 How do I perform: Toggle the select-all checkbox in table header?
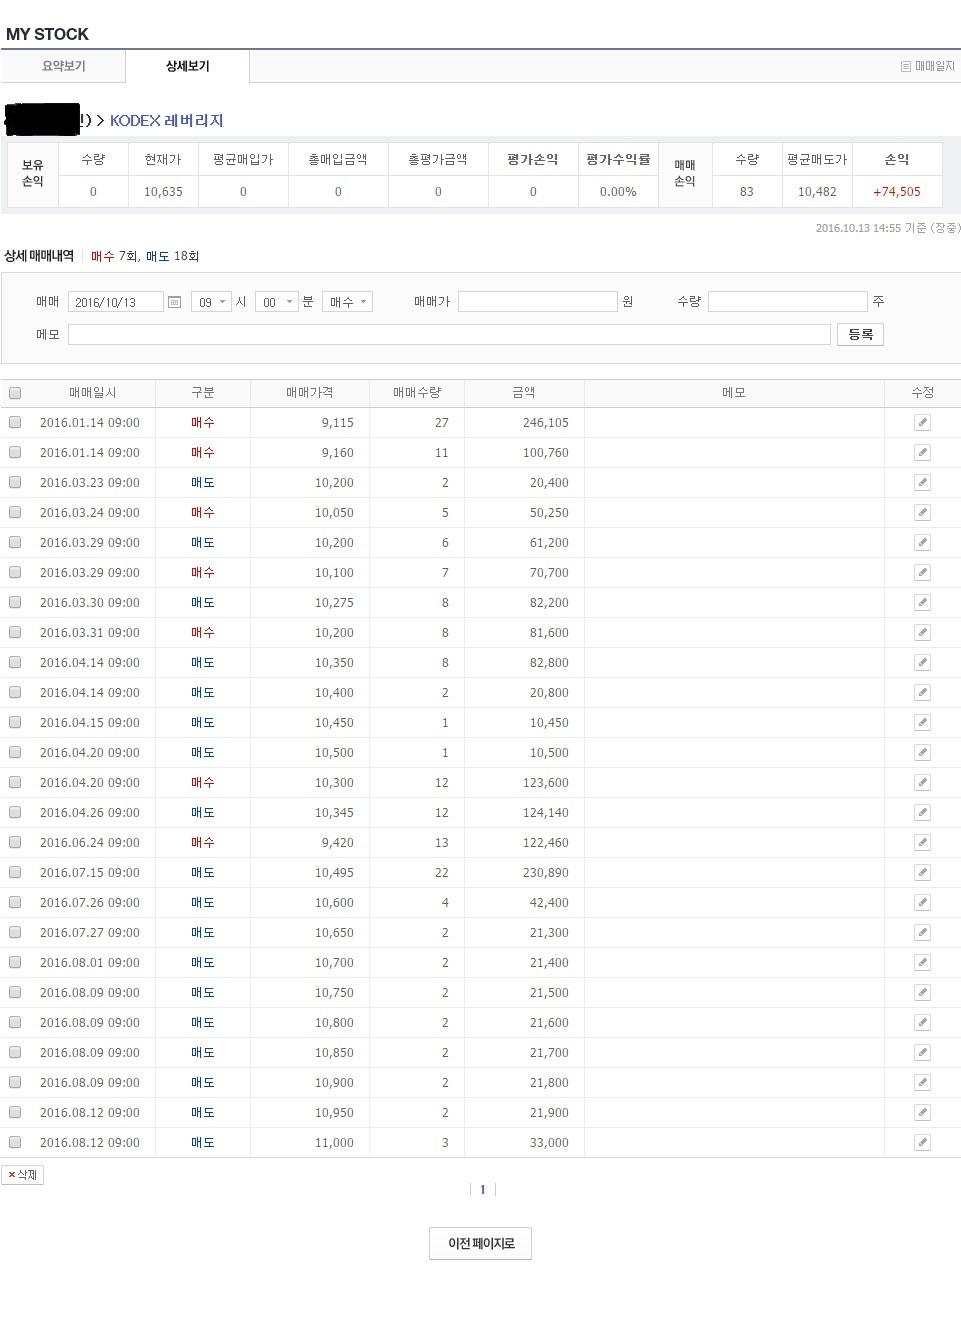(x=15, y=393)
